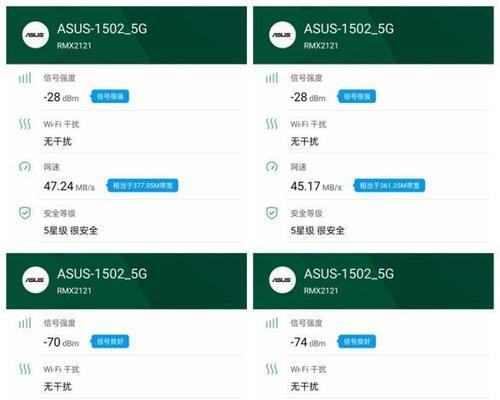The width and height of the screenshot is (500, 400).
Task: Tap 5星级 很安全 rating in 47.24 MB/s panel
Action: coord(71,230)
